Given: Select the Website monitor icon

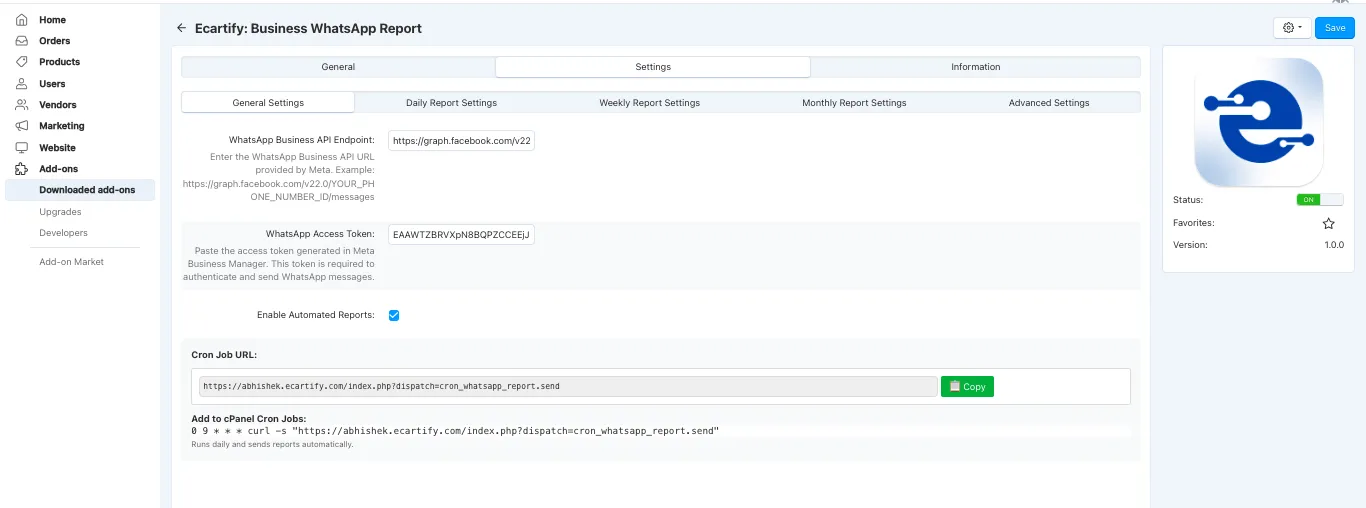Looking at the screenshot, I should (x=21, y=147).
